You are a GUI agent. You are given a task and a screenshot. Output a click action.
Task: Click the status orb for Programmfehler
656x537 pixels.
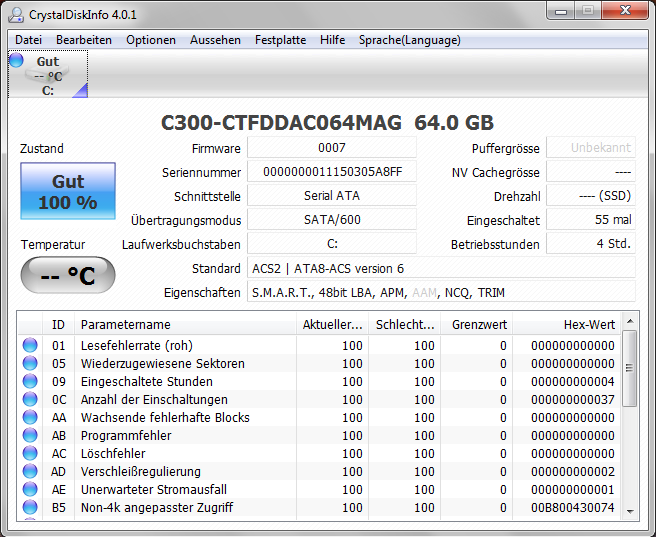click(x=30, y=435)
